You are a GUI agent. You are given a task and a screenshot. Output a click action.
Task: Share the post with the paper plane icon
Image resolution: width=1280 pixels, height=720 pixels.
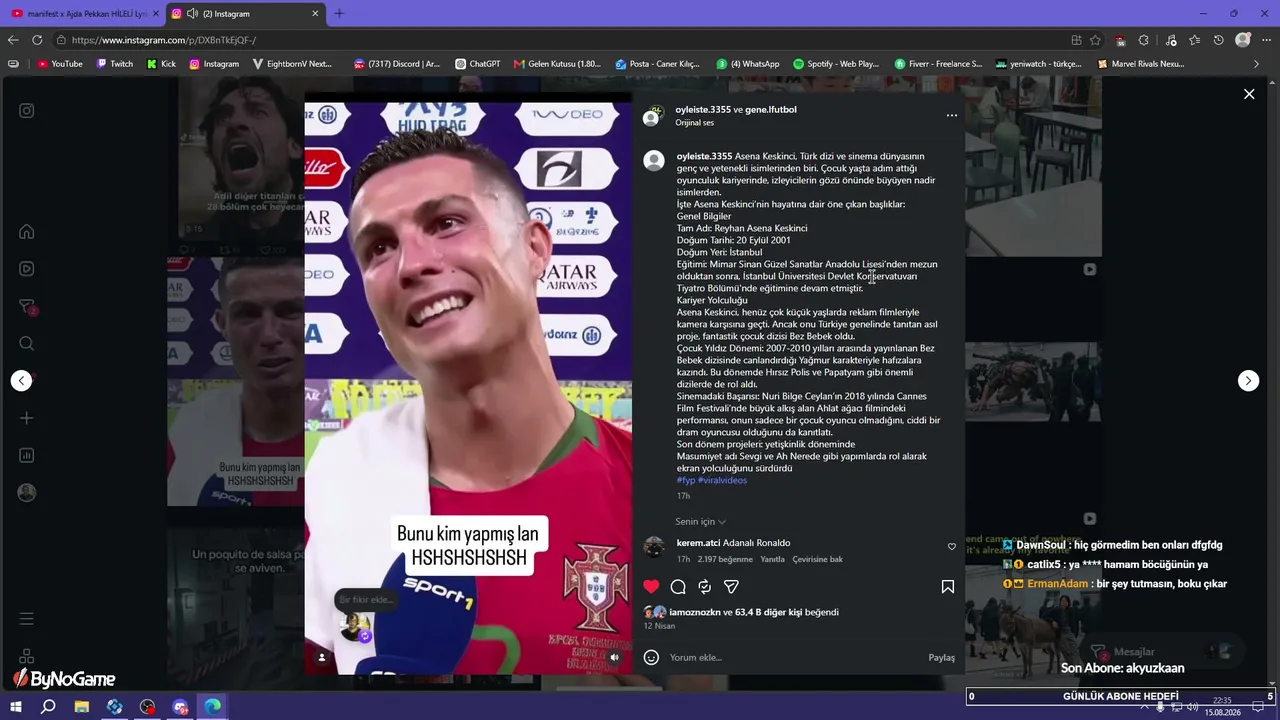[x=731, y=587]
